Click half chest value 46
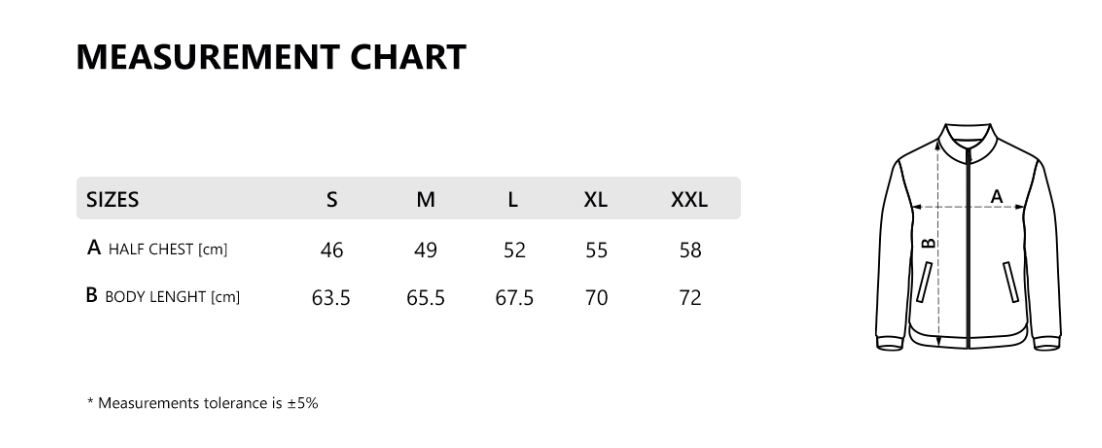Image resolution: width=1102 pixels, height=448 pixels. [x=332, y=250]
